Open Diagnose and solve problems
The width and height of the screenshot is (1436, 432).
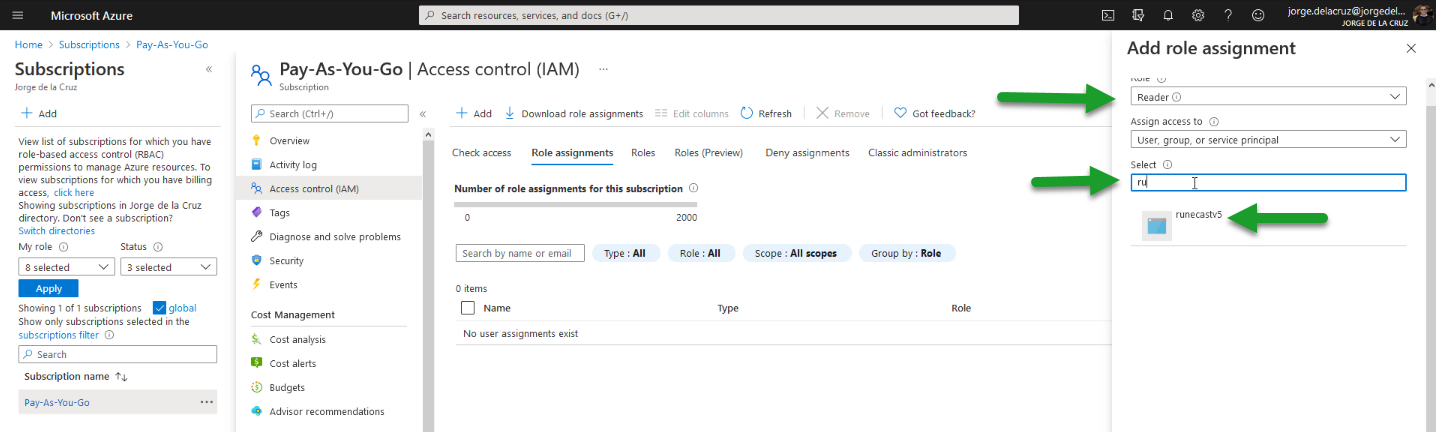335,237
